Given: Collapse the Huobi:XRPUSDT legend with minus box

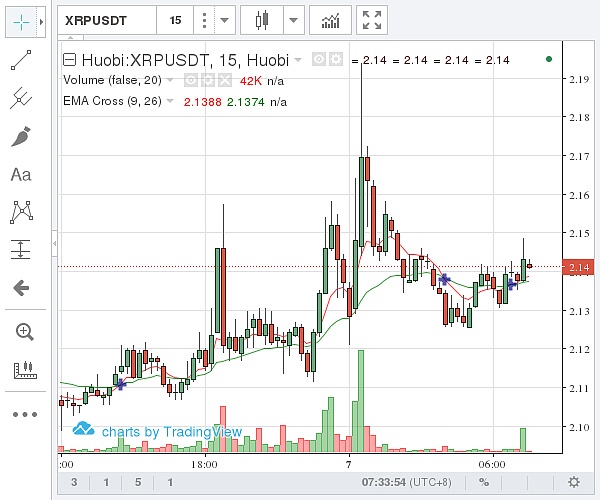Looking at the screenshot, I should tap(69, 60).
